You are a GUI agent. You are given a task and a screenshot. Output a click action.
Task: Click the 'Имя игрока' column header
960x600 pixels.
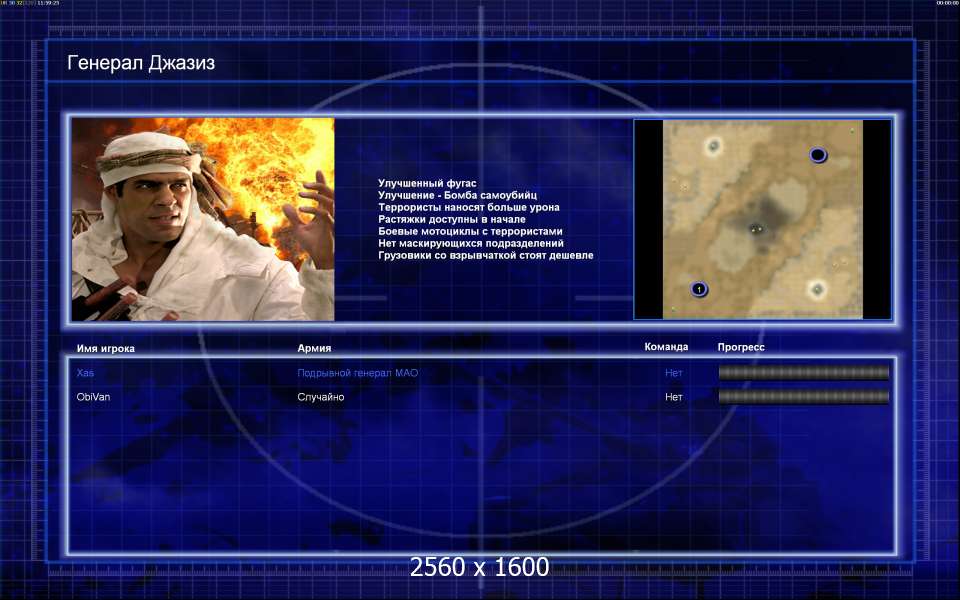105,348
